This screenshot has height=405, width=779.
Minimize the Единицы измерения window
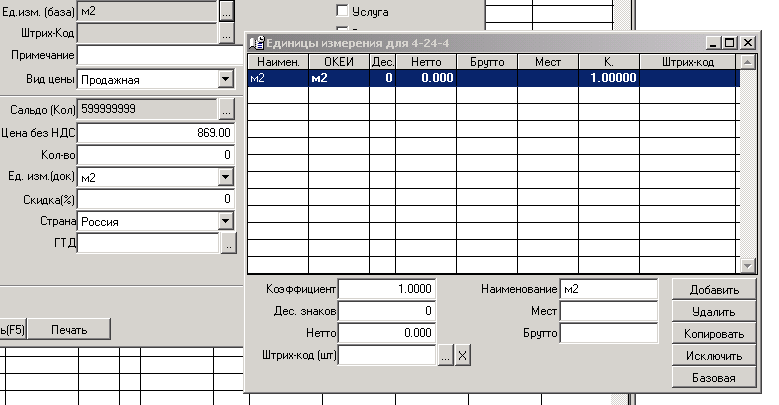point(713,43)
